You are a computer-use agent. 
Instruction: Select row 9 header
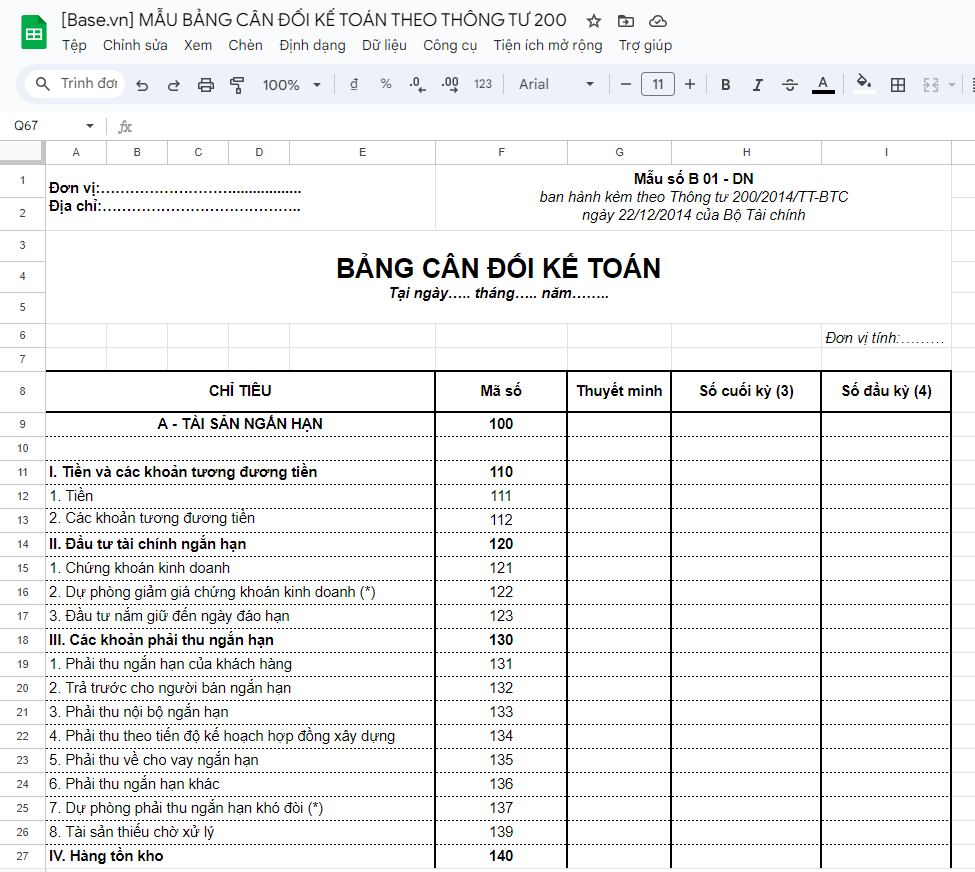tap(22, 424)
